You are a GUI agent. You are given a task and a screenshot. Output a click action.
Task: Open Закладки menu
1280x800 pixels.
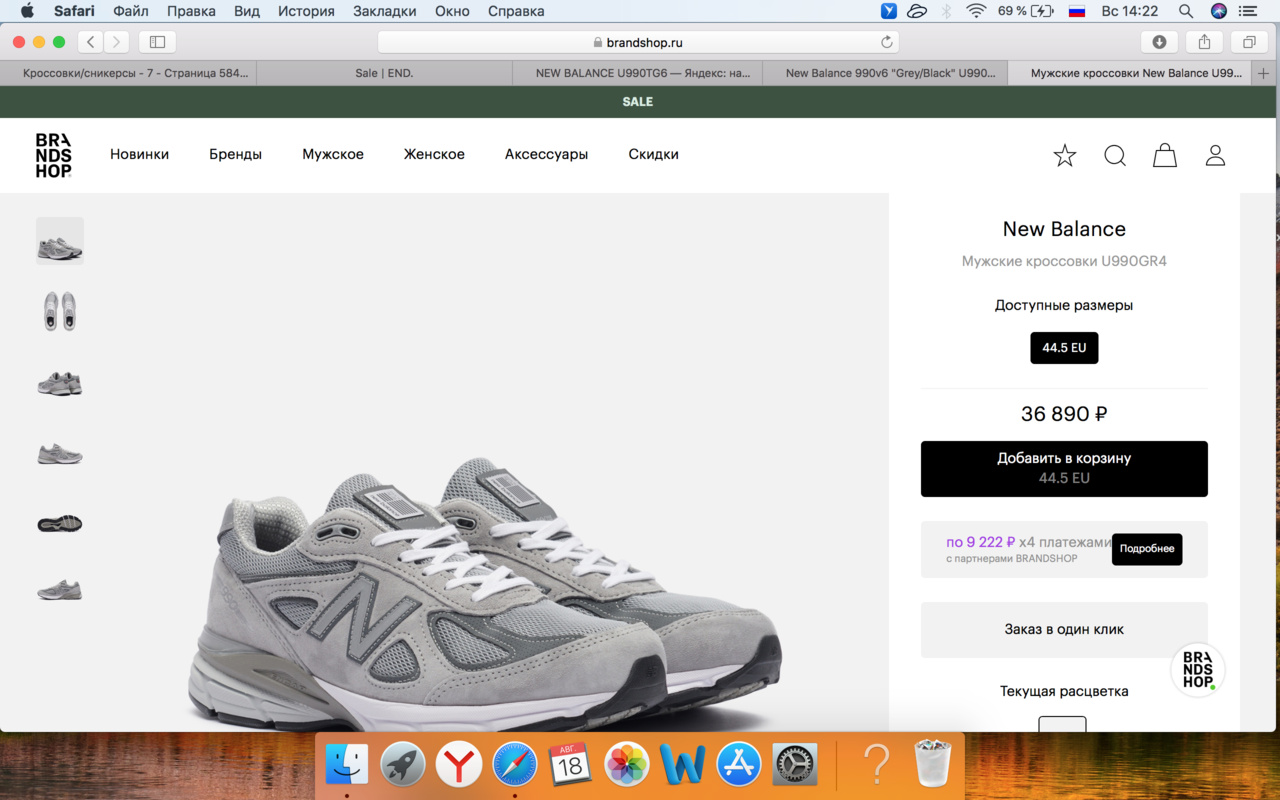(x=385, y=11)
